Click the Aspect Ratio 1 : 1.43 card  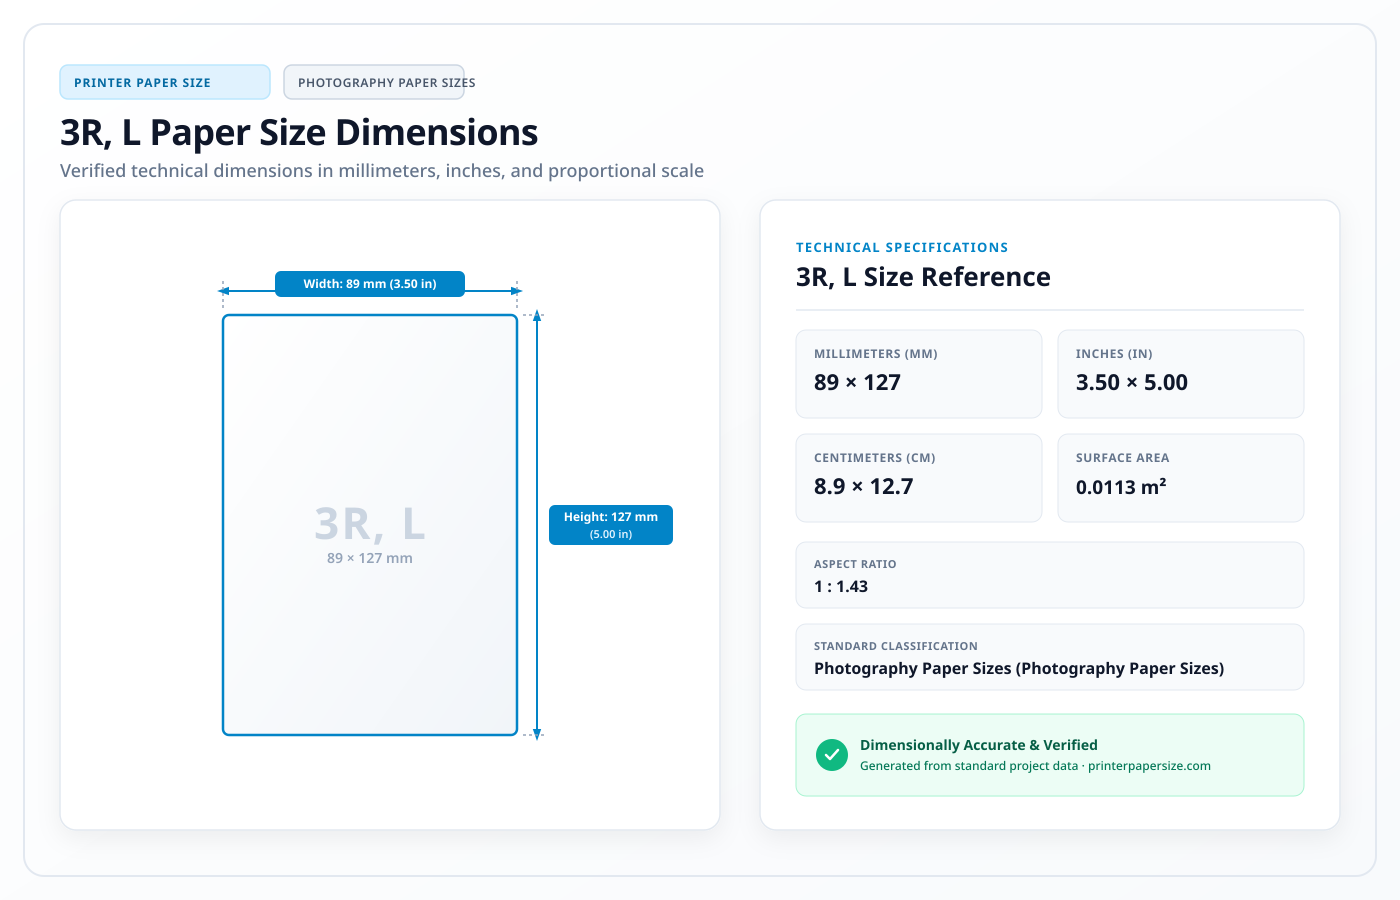tap(1050, 575)
